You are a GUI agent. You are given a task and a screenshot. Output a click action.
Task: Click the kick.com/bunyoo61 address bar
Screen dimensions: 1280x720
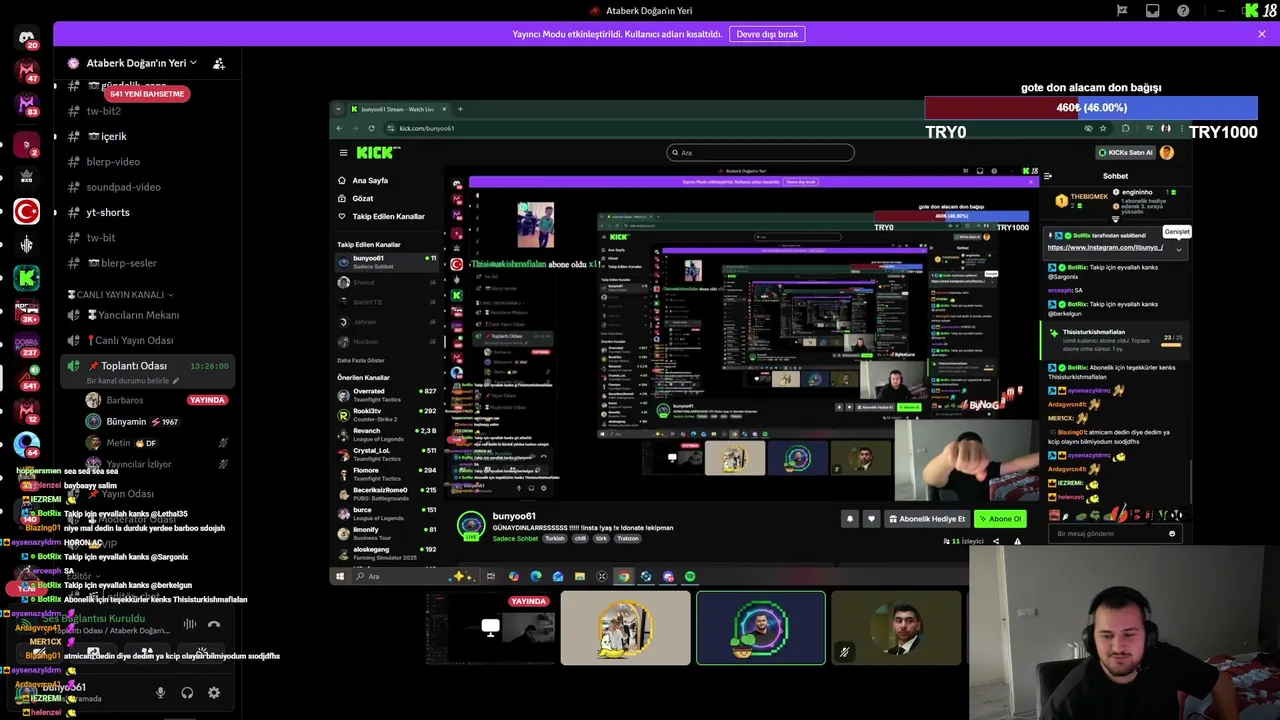[730, 128]
